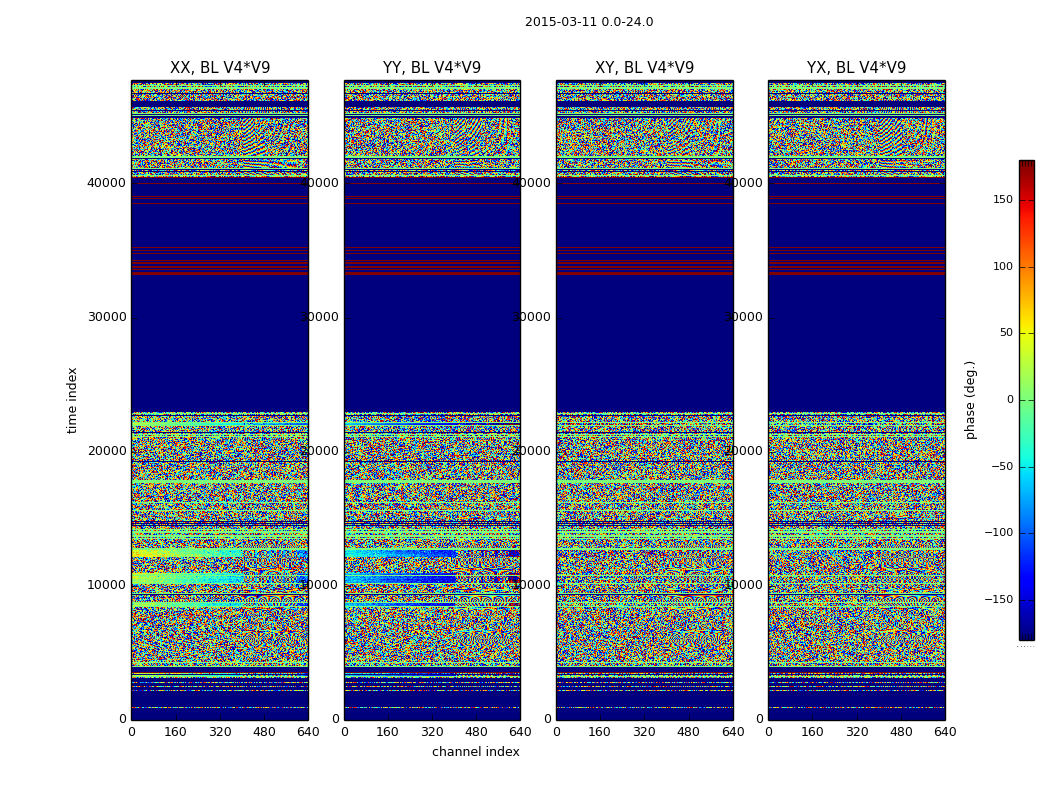Click channel tick 160 under the YY plot
1050x800 pixels.
388,732
